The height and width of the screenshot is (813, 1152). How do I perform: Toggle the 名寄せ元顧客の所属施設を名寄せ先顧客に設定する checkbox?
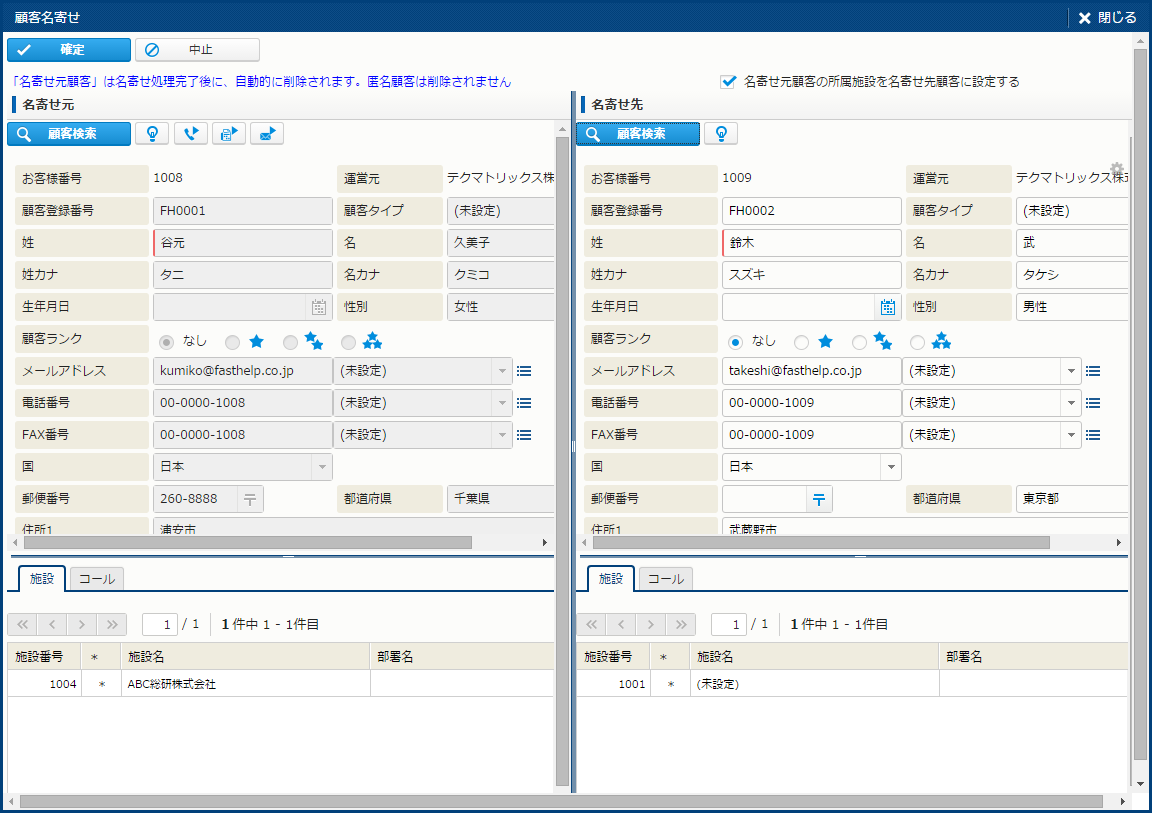728,82
